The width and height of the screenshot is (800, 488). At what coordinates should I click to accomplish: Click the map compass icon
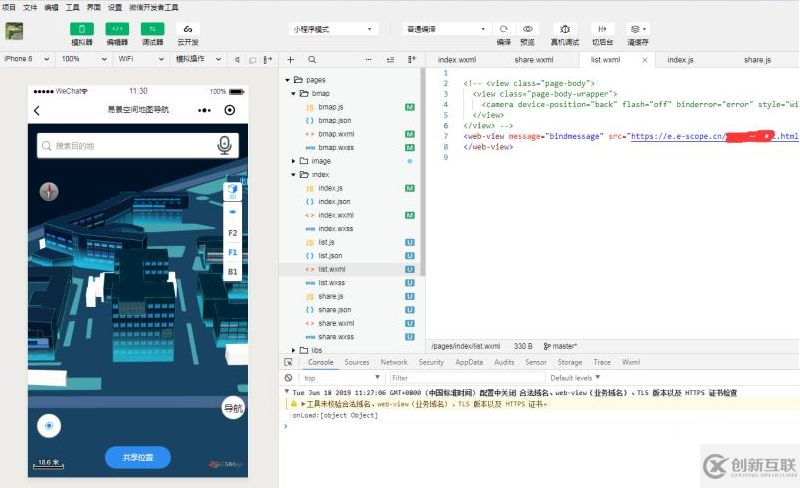[49, 191]
